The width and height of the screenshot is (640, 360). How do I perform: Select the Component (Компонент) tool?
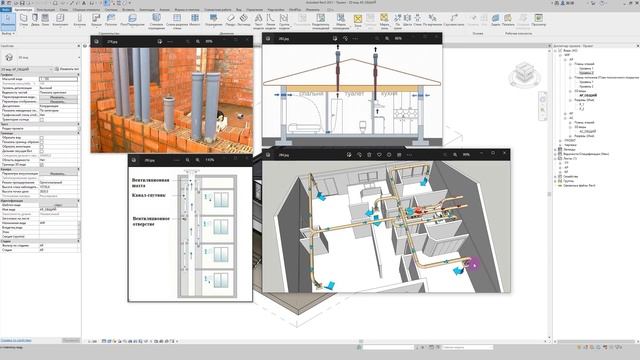pyautogui.click(x=60, y=20)
